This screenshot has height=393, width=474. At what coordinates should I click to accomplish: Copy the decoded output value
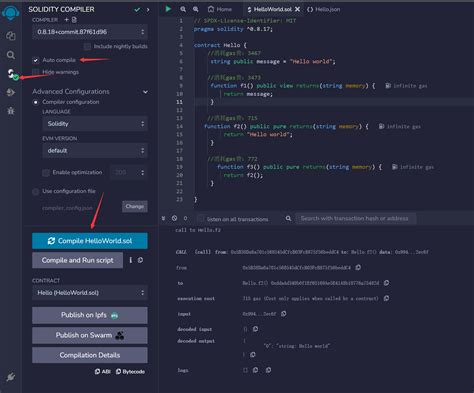[x=253, y=355]
